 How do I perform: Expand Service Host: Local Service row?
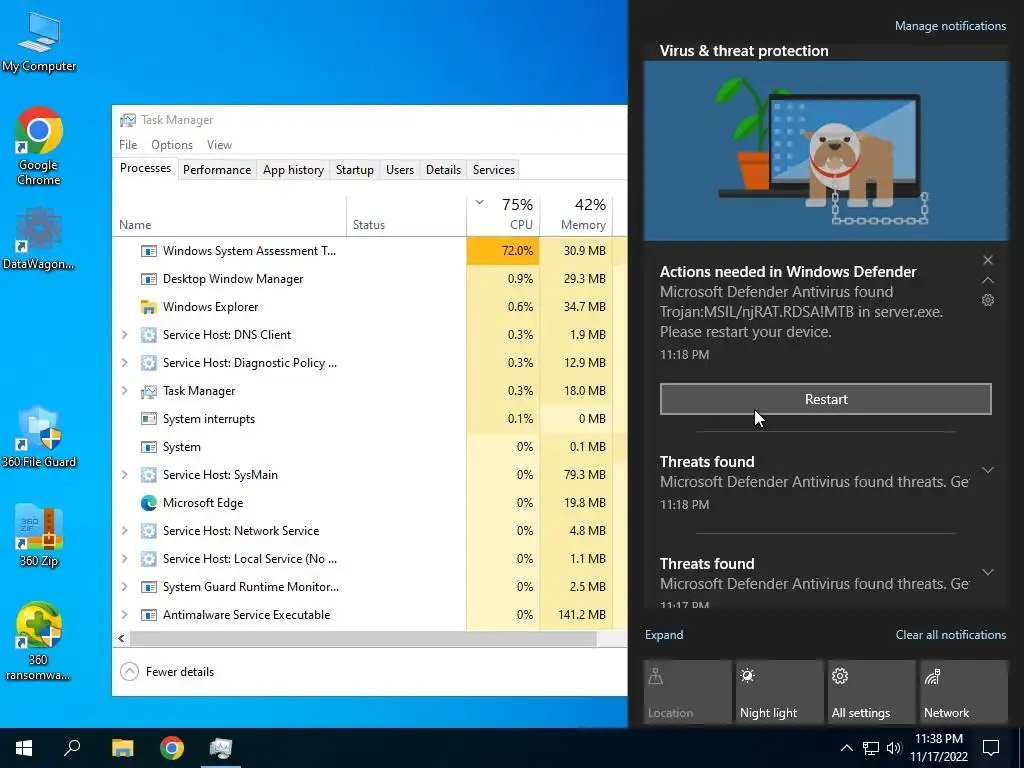(125, 559)
